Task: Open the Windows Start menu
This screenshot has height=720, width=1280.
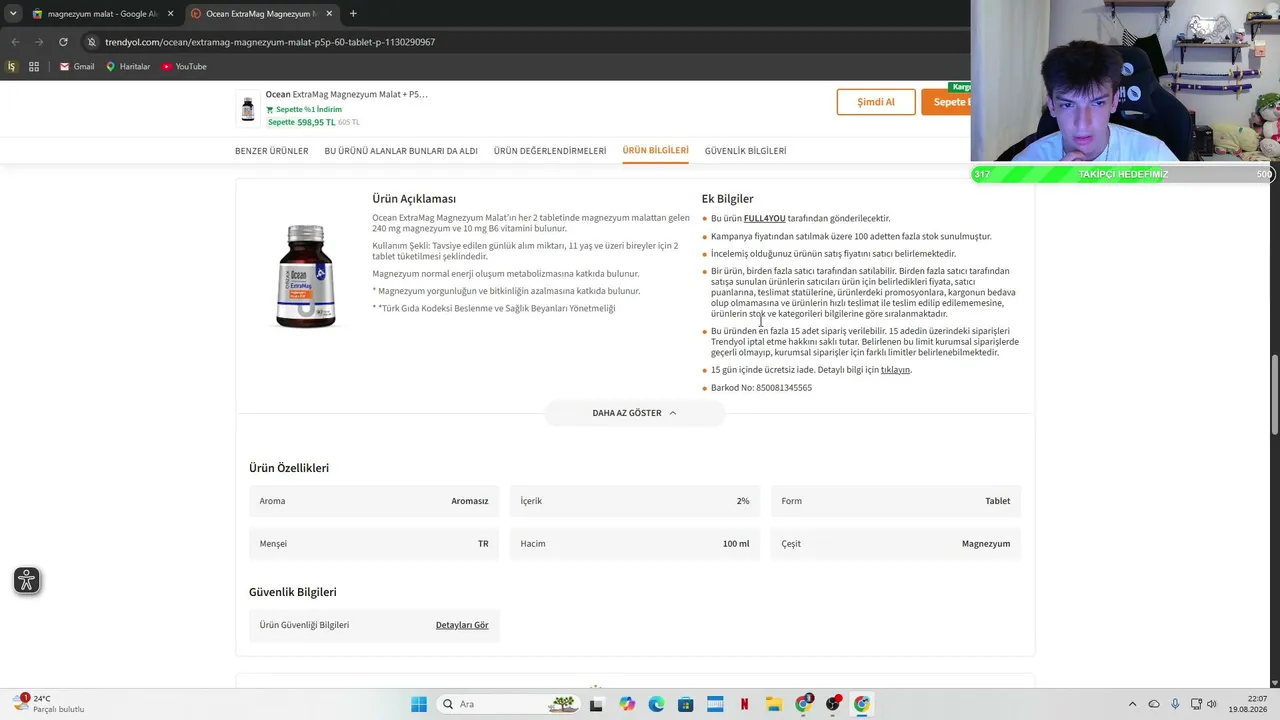Action: click(419, 704)
